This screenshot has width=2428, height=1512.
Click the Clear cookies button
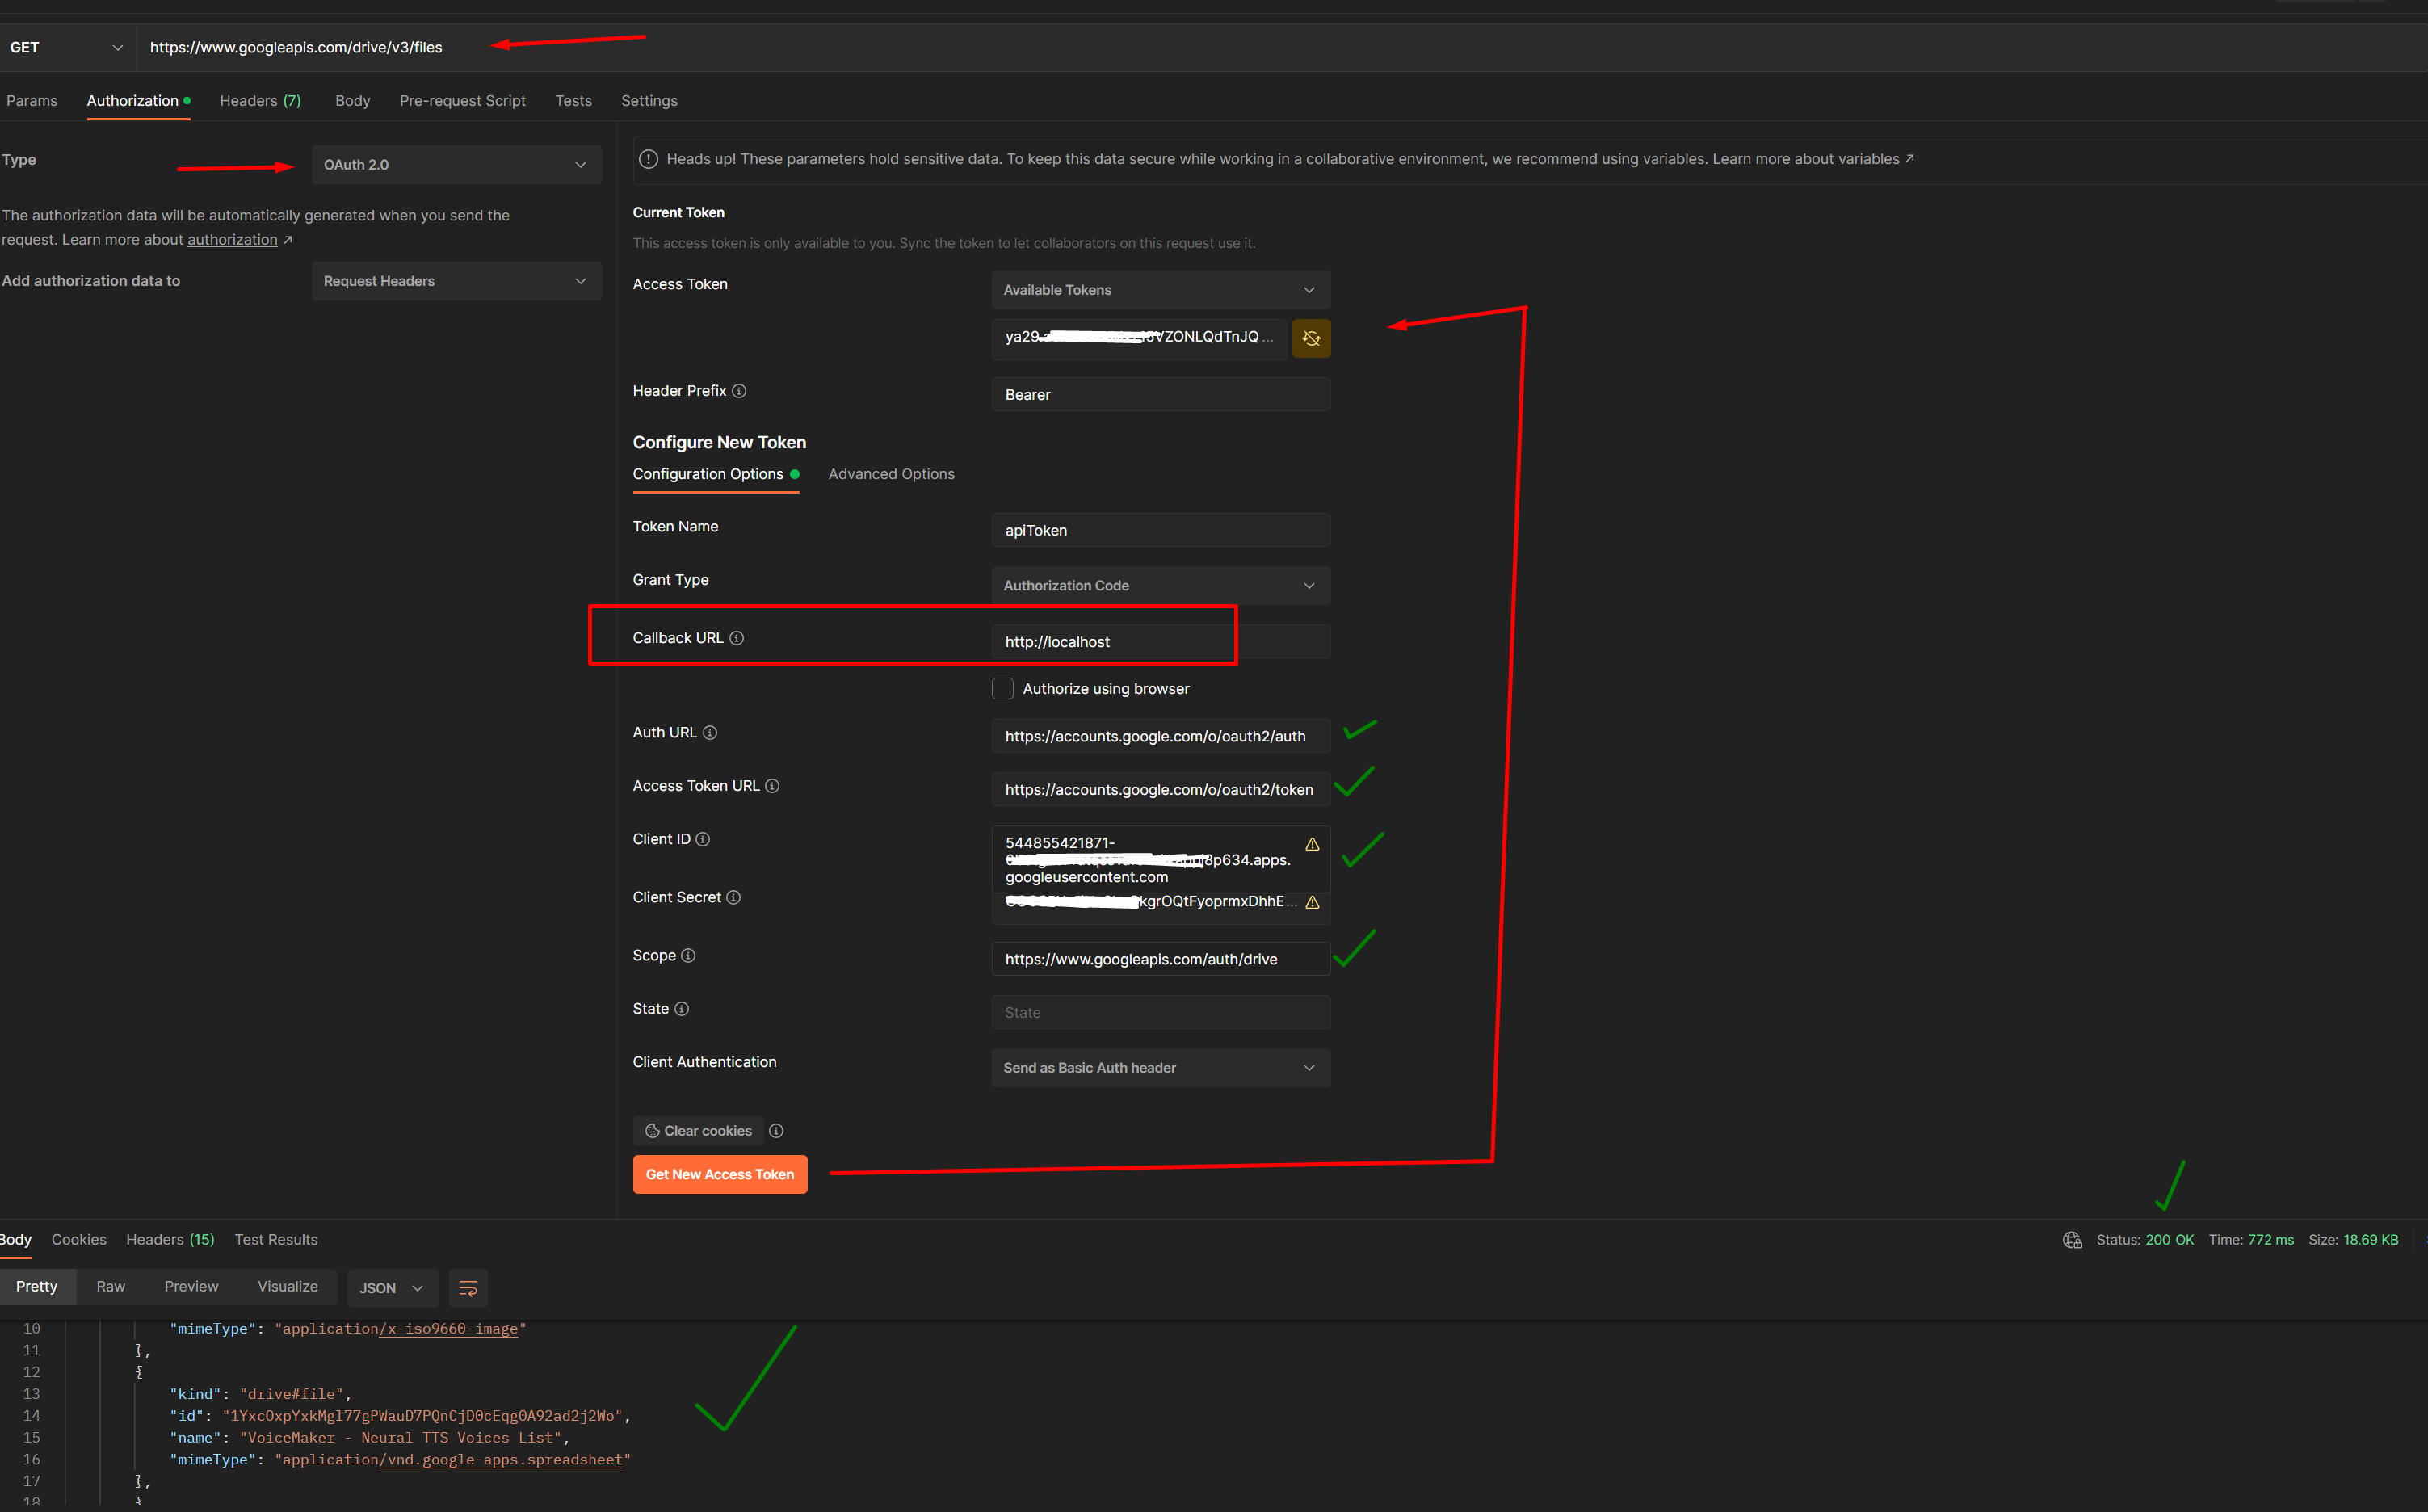(698, 1131)
